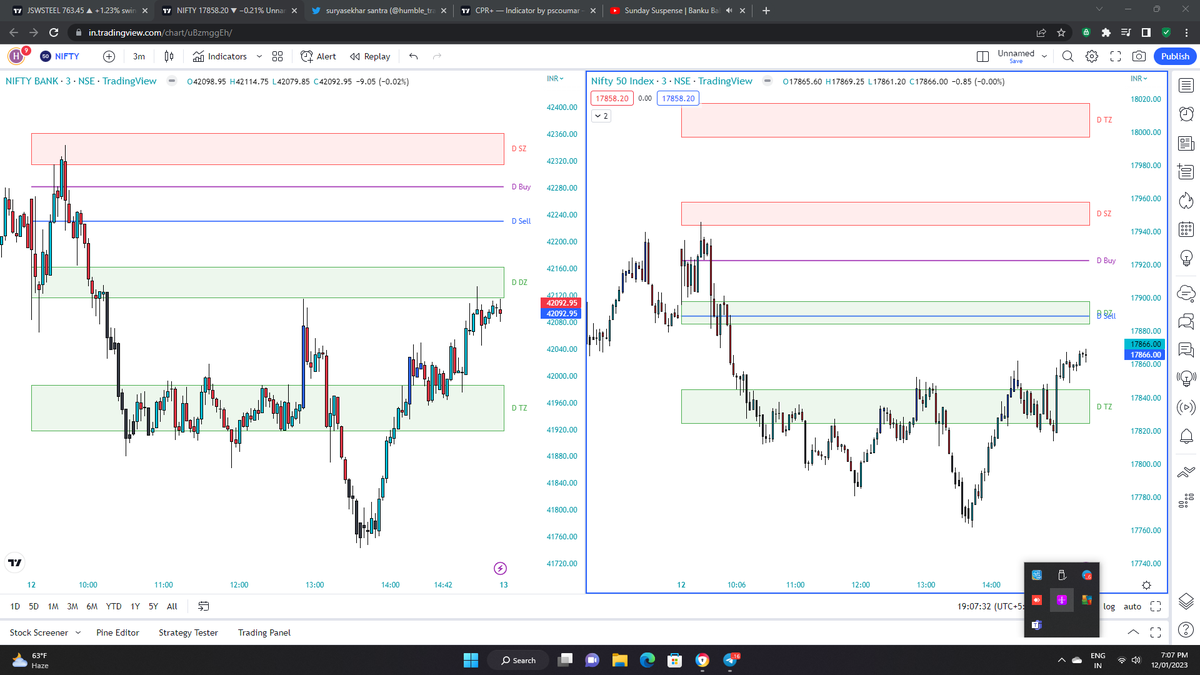Switch to CPR+ Indicator browser tab

[527, 10]
